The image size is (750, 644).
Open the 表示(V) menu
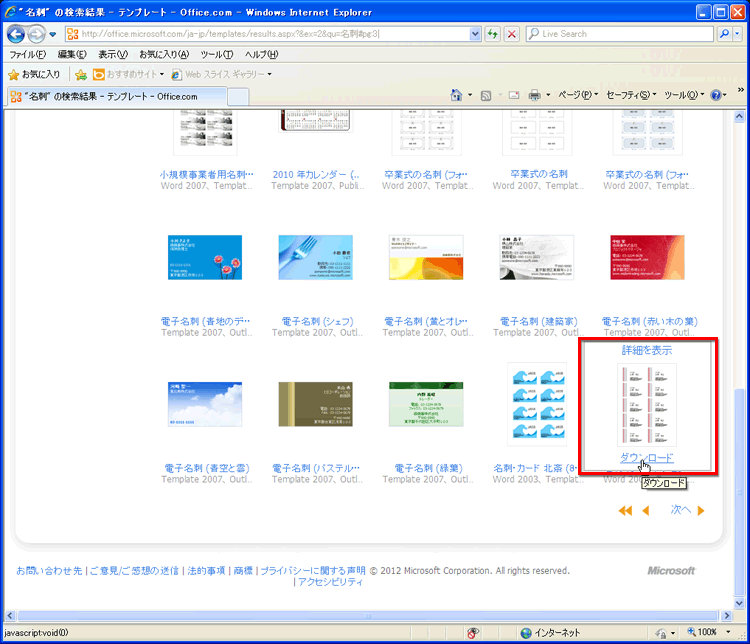point(113,55)
